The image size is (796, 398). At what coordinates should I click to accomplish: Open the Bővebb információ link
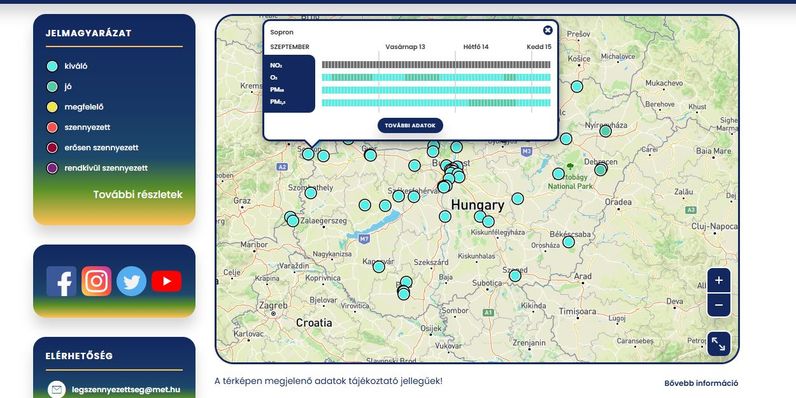[701, 383]
